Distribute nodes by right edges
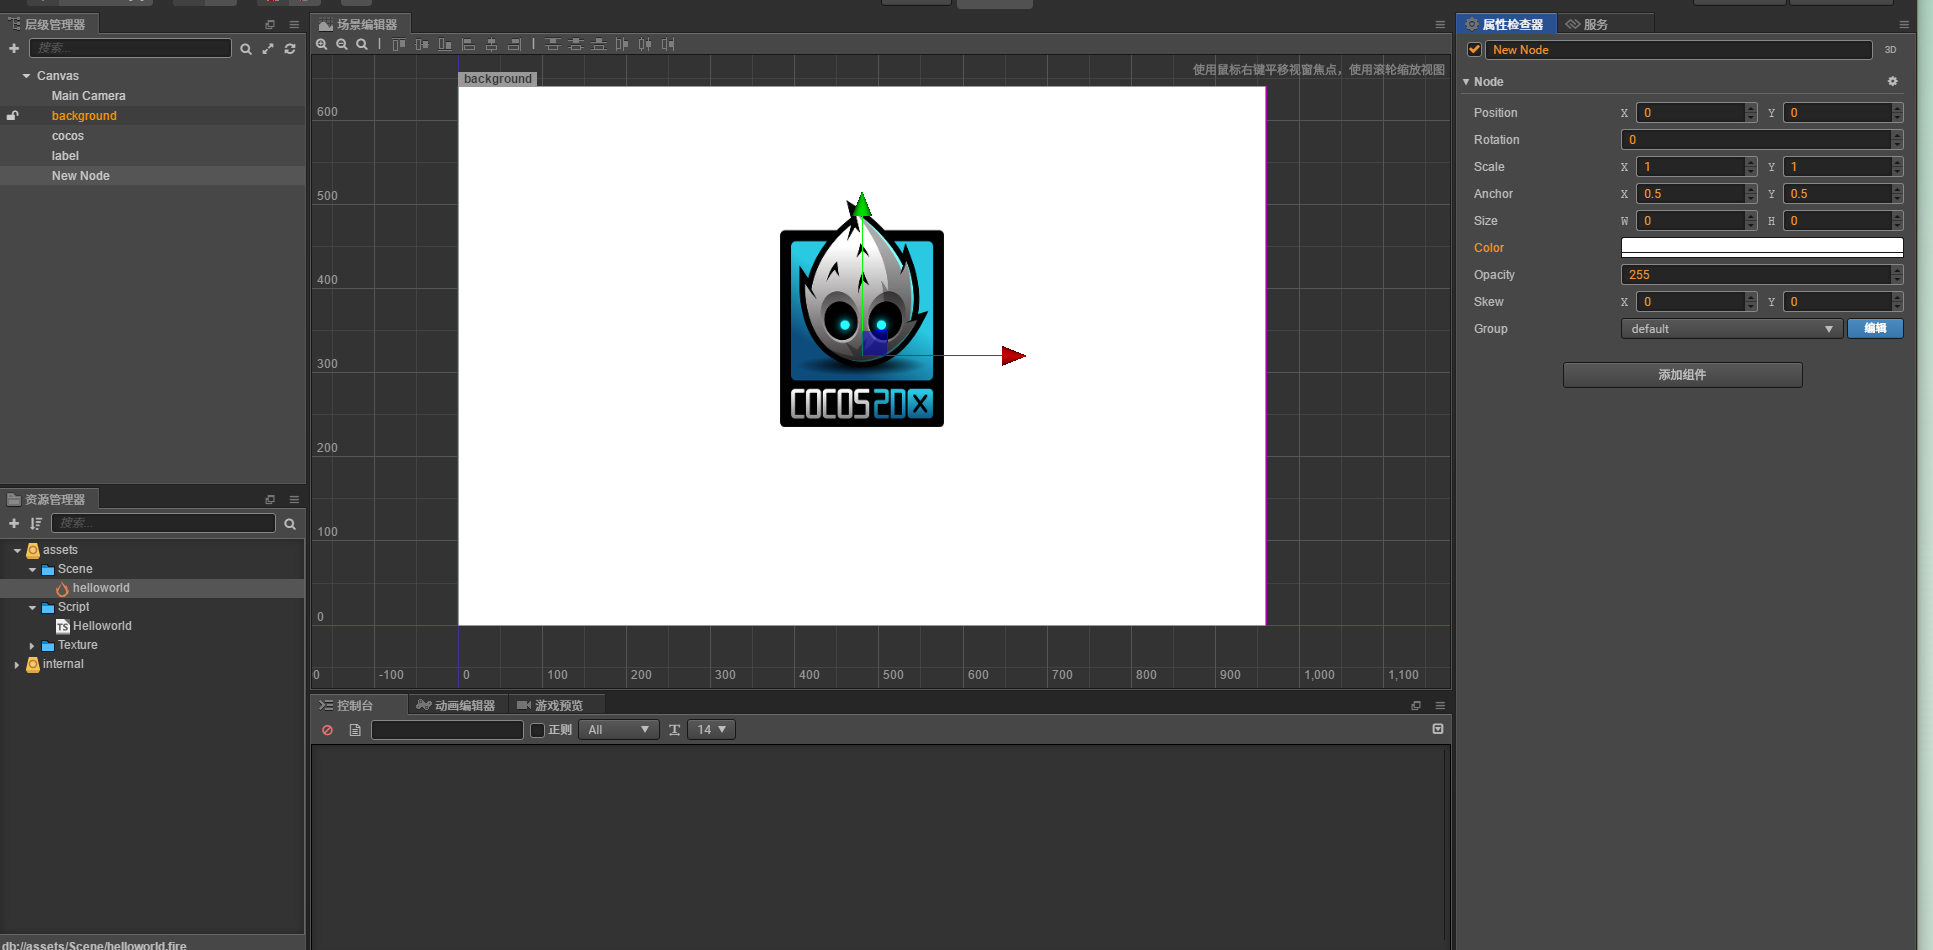The width and height of the screenshot is (1933, 950). pos(668,44)
